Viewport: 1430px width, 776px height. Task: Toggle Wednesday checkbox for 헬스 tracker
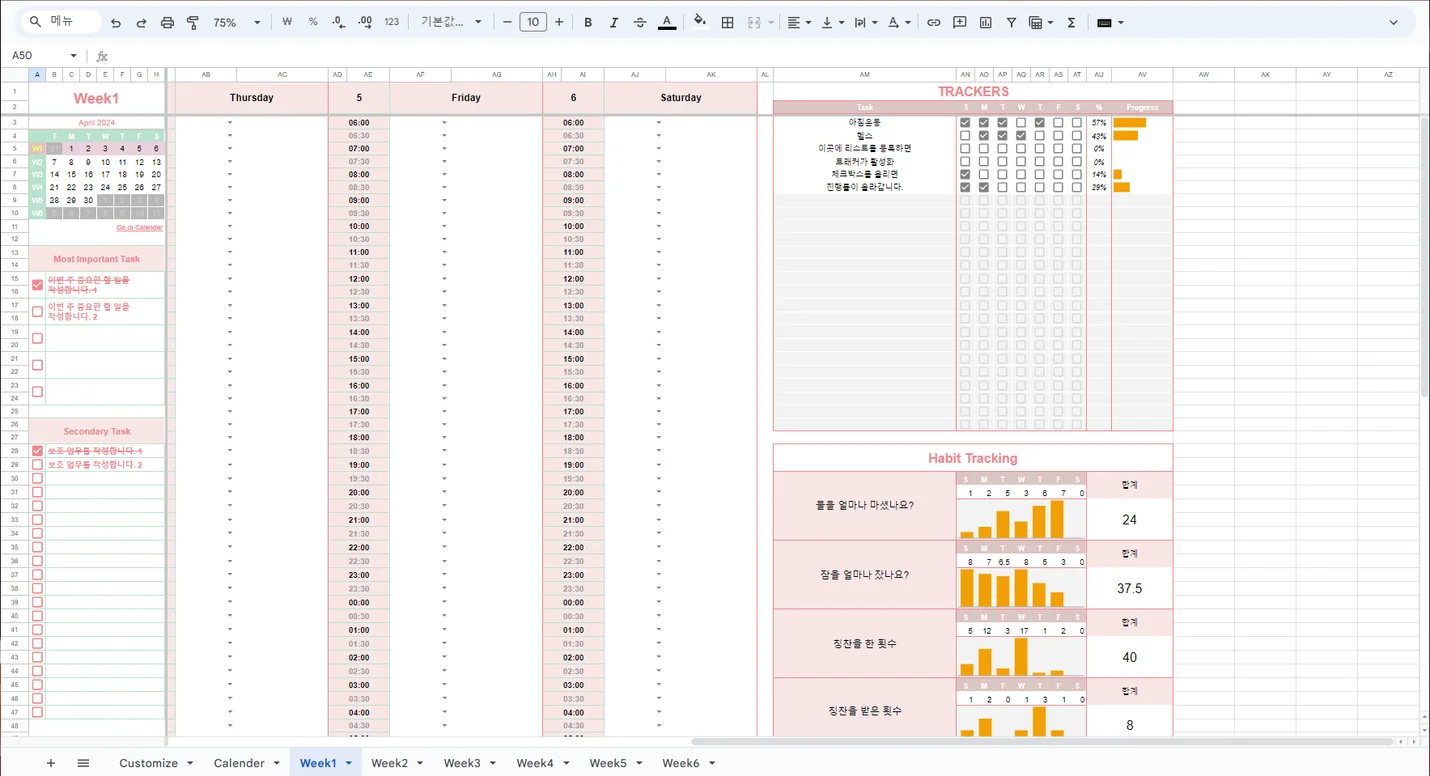click(x=1021, y=135)
